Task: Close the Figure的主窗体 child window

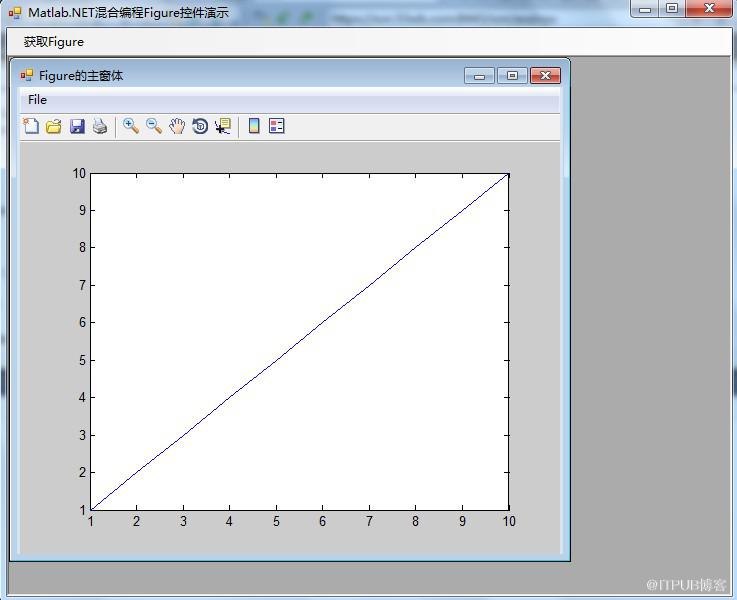Action: pyautogui.click(x=545, y=76)
